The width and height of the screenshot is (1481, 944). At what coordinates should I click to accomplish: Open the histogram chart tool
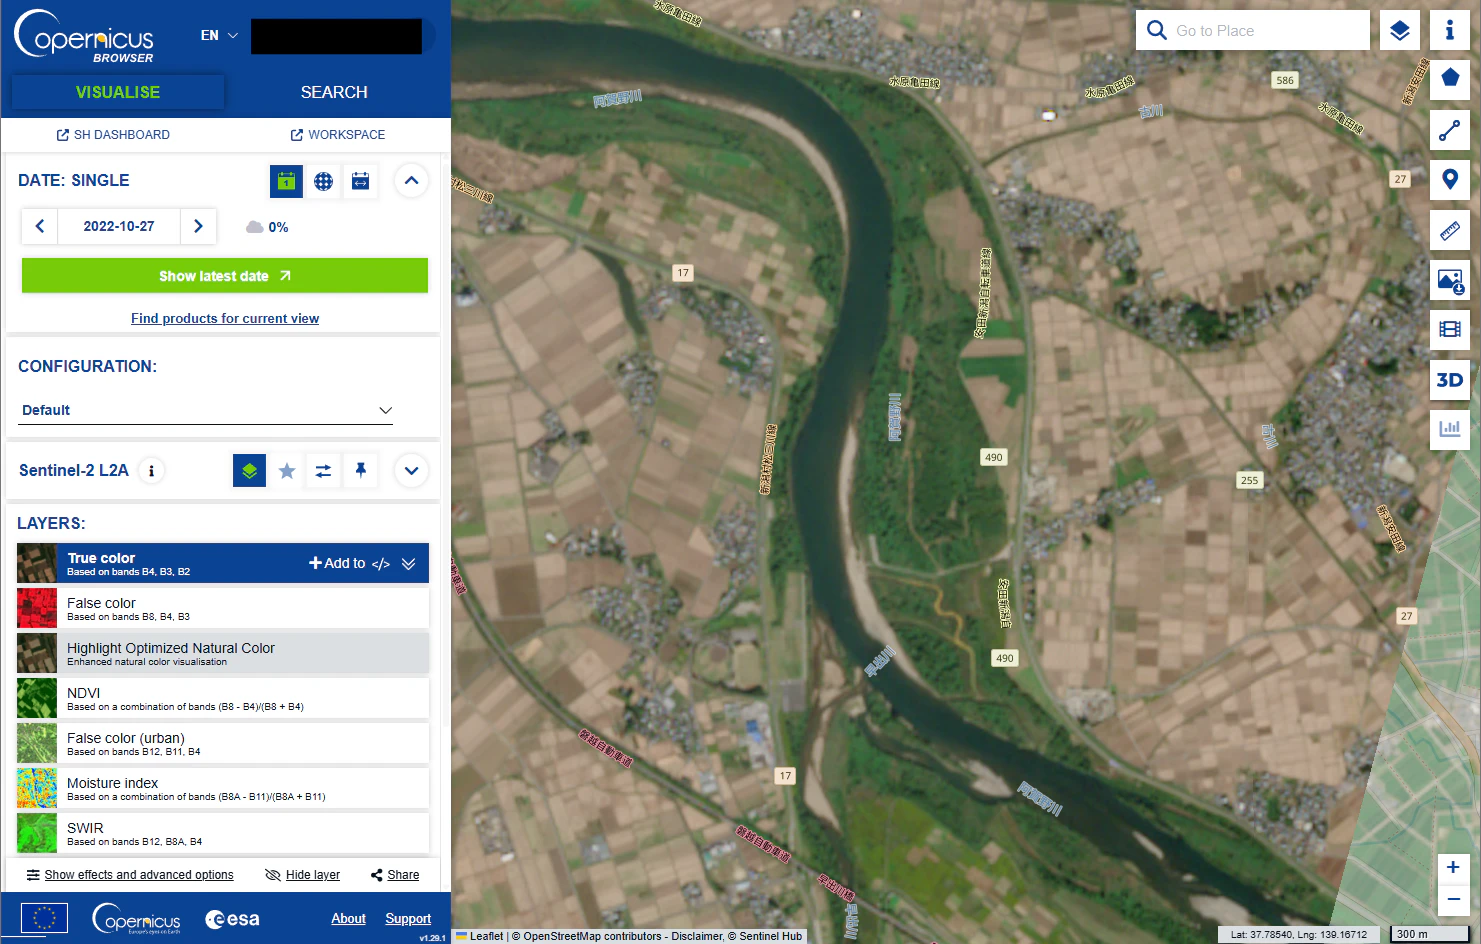click(x=1449, y=429)
